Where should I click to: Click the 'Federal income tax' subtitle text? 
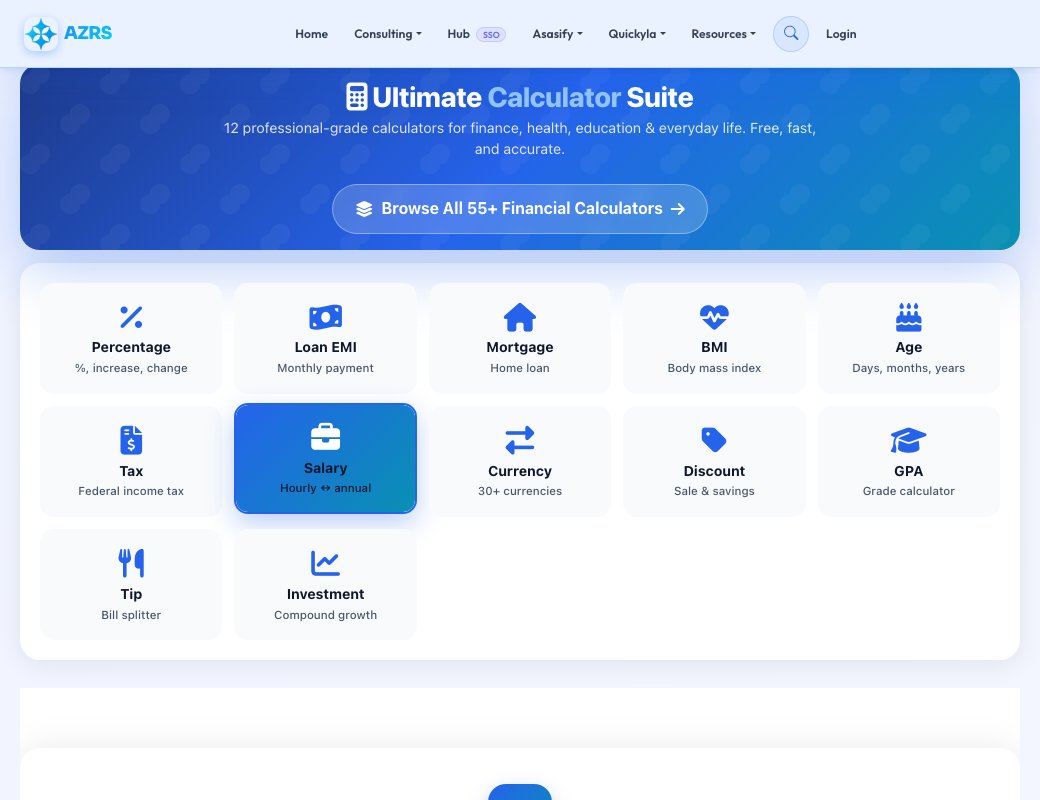(131, 491)
